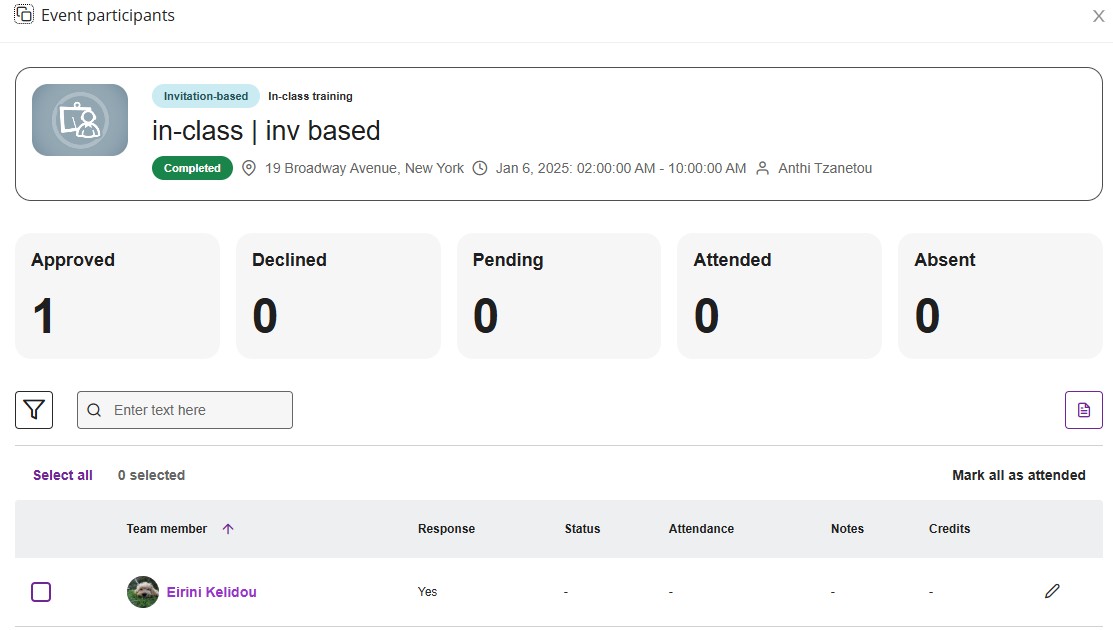Click the clock icon beside event date
The image size is (1113, 630).
coord(480,168)
